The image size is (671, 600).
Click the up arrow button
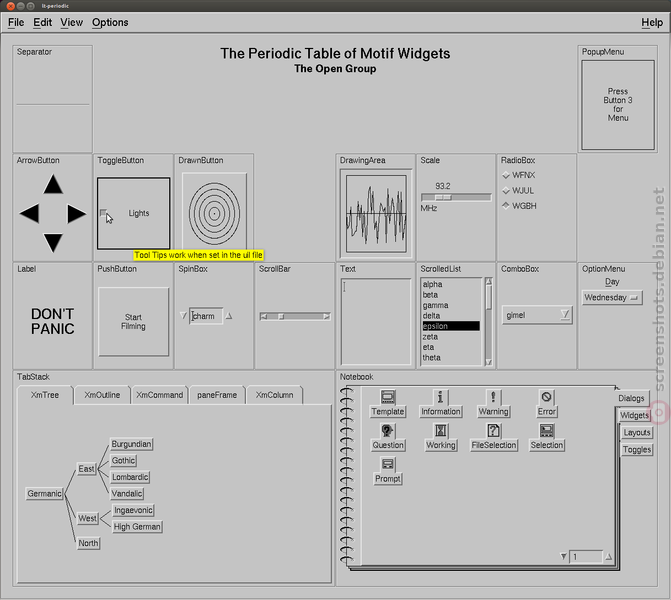pyautogui.click(x=53, y=184)
